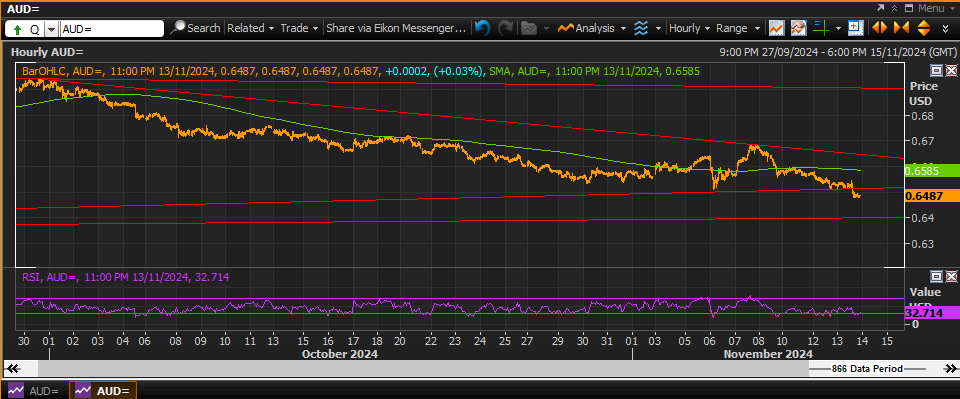Click Share via Eikon Messenger

click(x=396, y=28)
